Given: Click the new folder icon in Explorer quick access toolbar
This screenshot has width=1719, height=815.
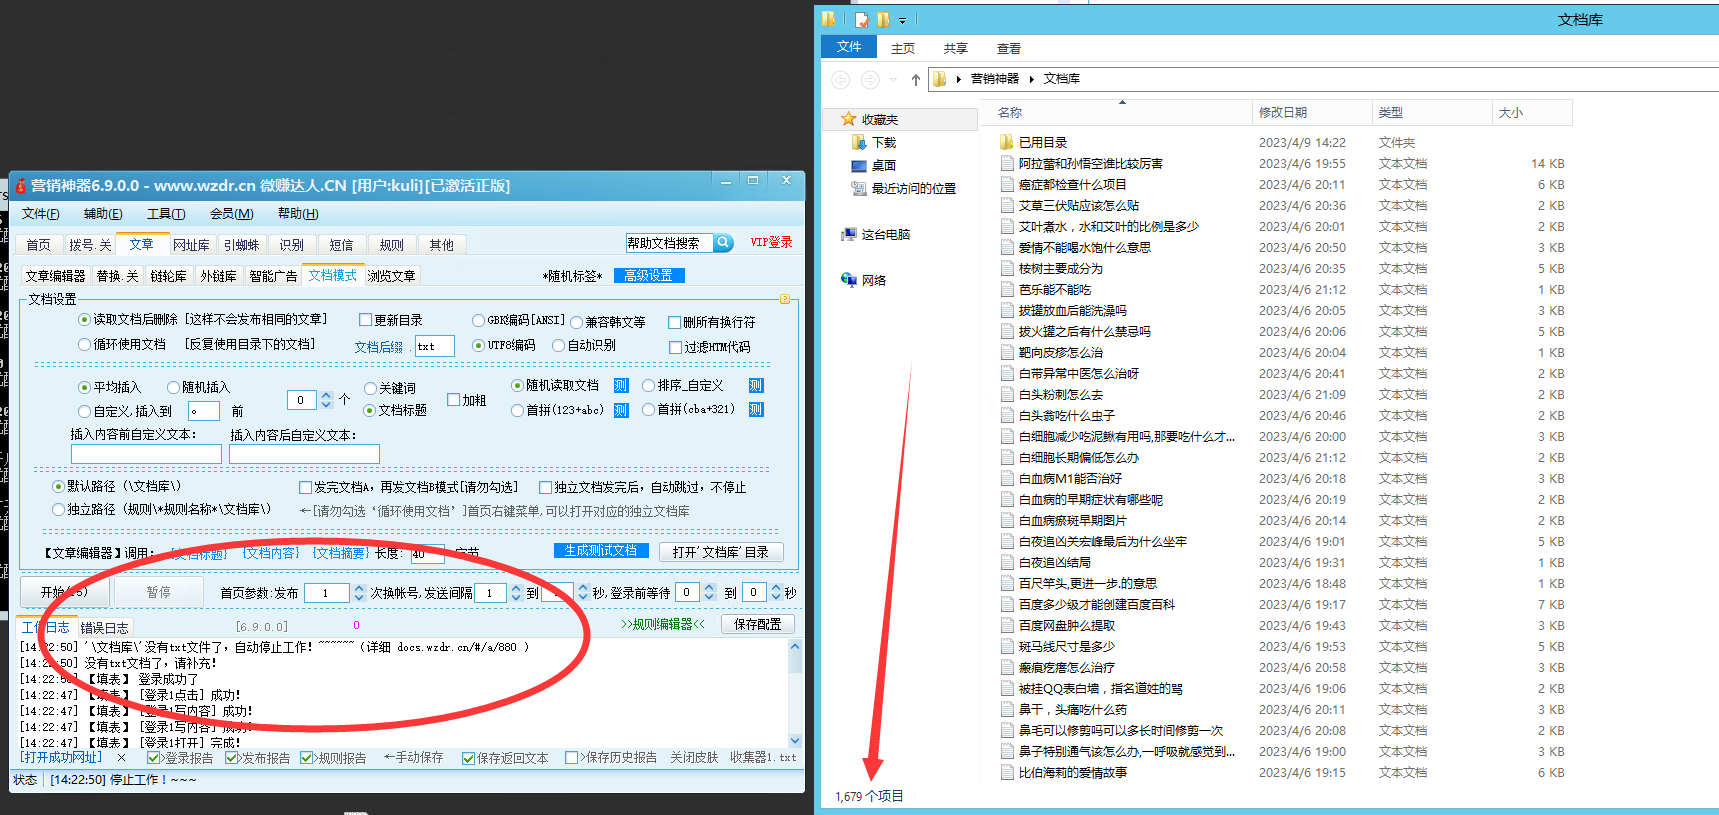Looking at the screenshot, I should [x=883, y=19].
